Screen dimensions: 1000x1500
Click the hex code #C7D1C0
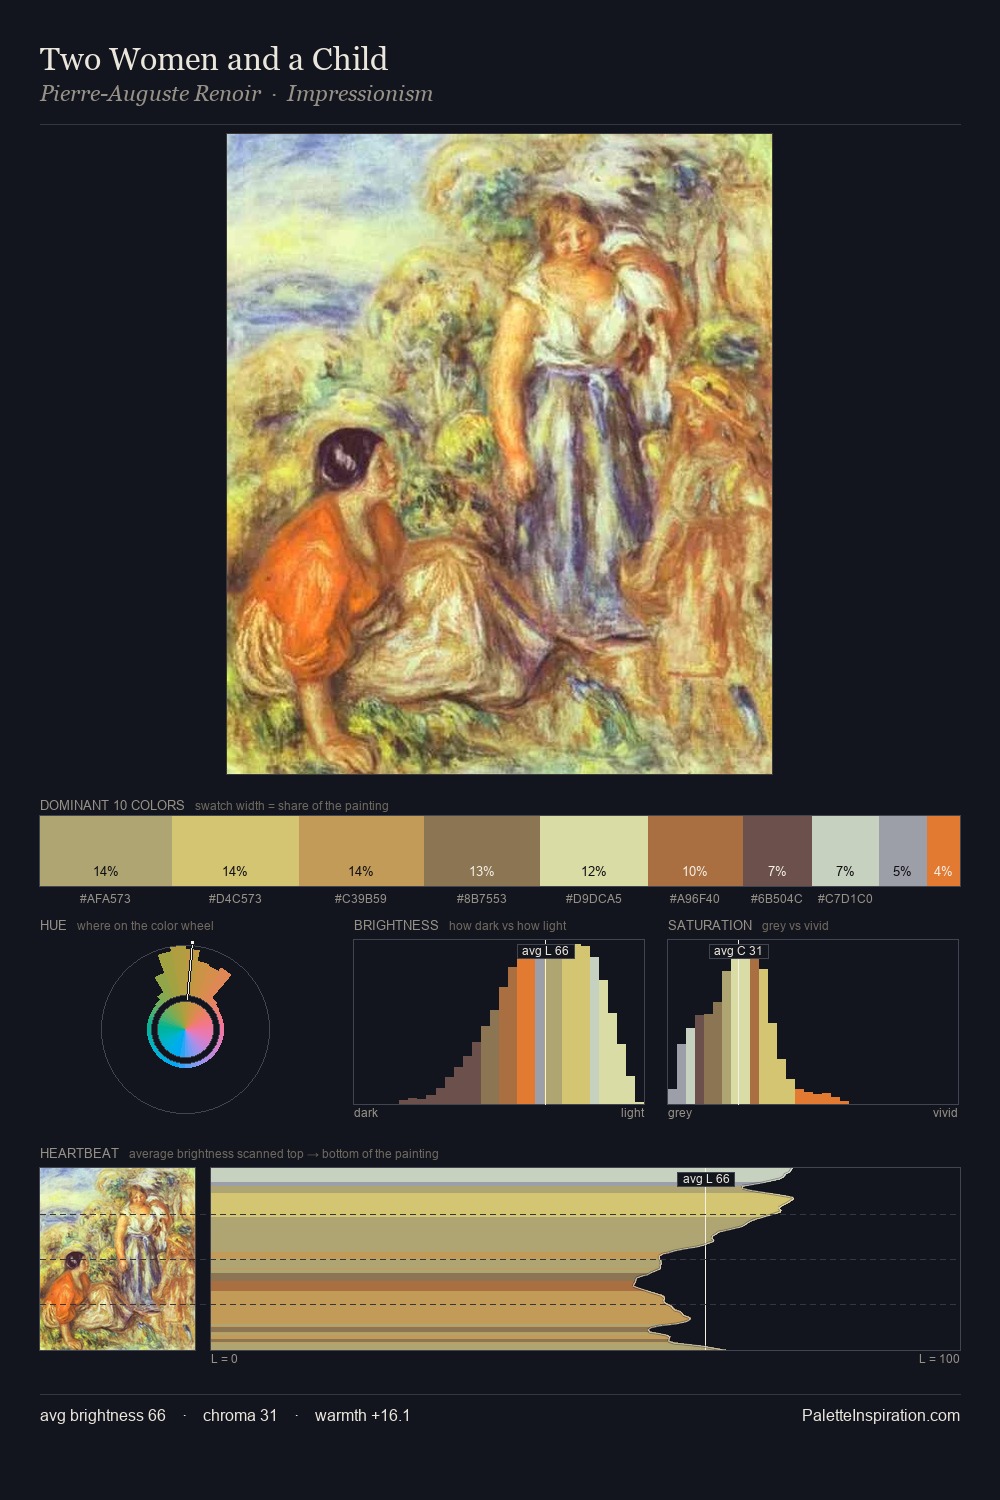coord(845,899)
